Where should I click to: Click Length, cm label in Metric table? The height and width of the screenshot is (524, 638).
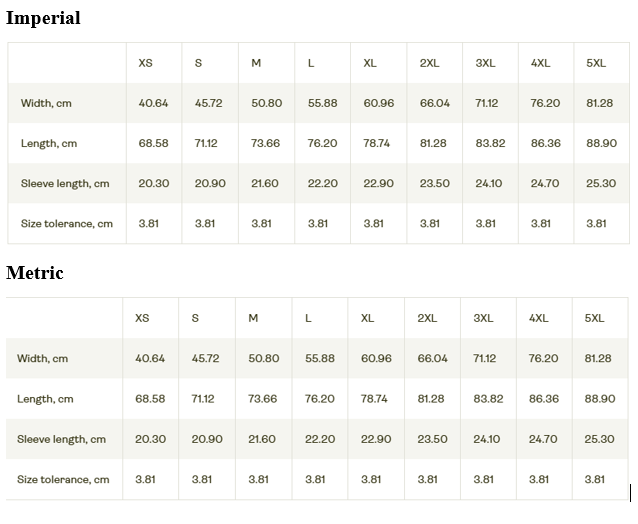[x=45, y=399]
